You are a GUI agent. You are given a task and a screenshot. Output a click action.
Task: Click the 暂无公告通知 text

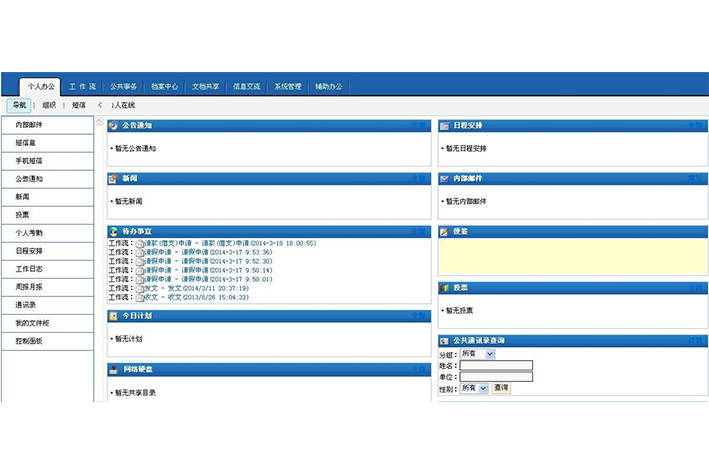[135, 148]
